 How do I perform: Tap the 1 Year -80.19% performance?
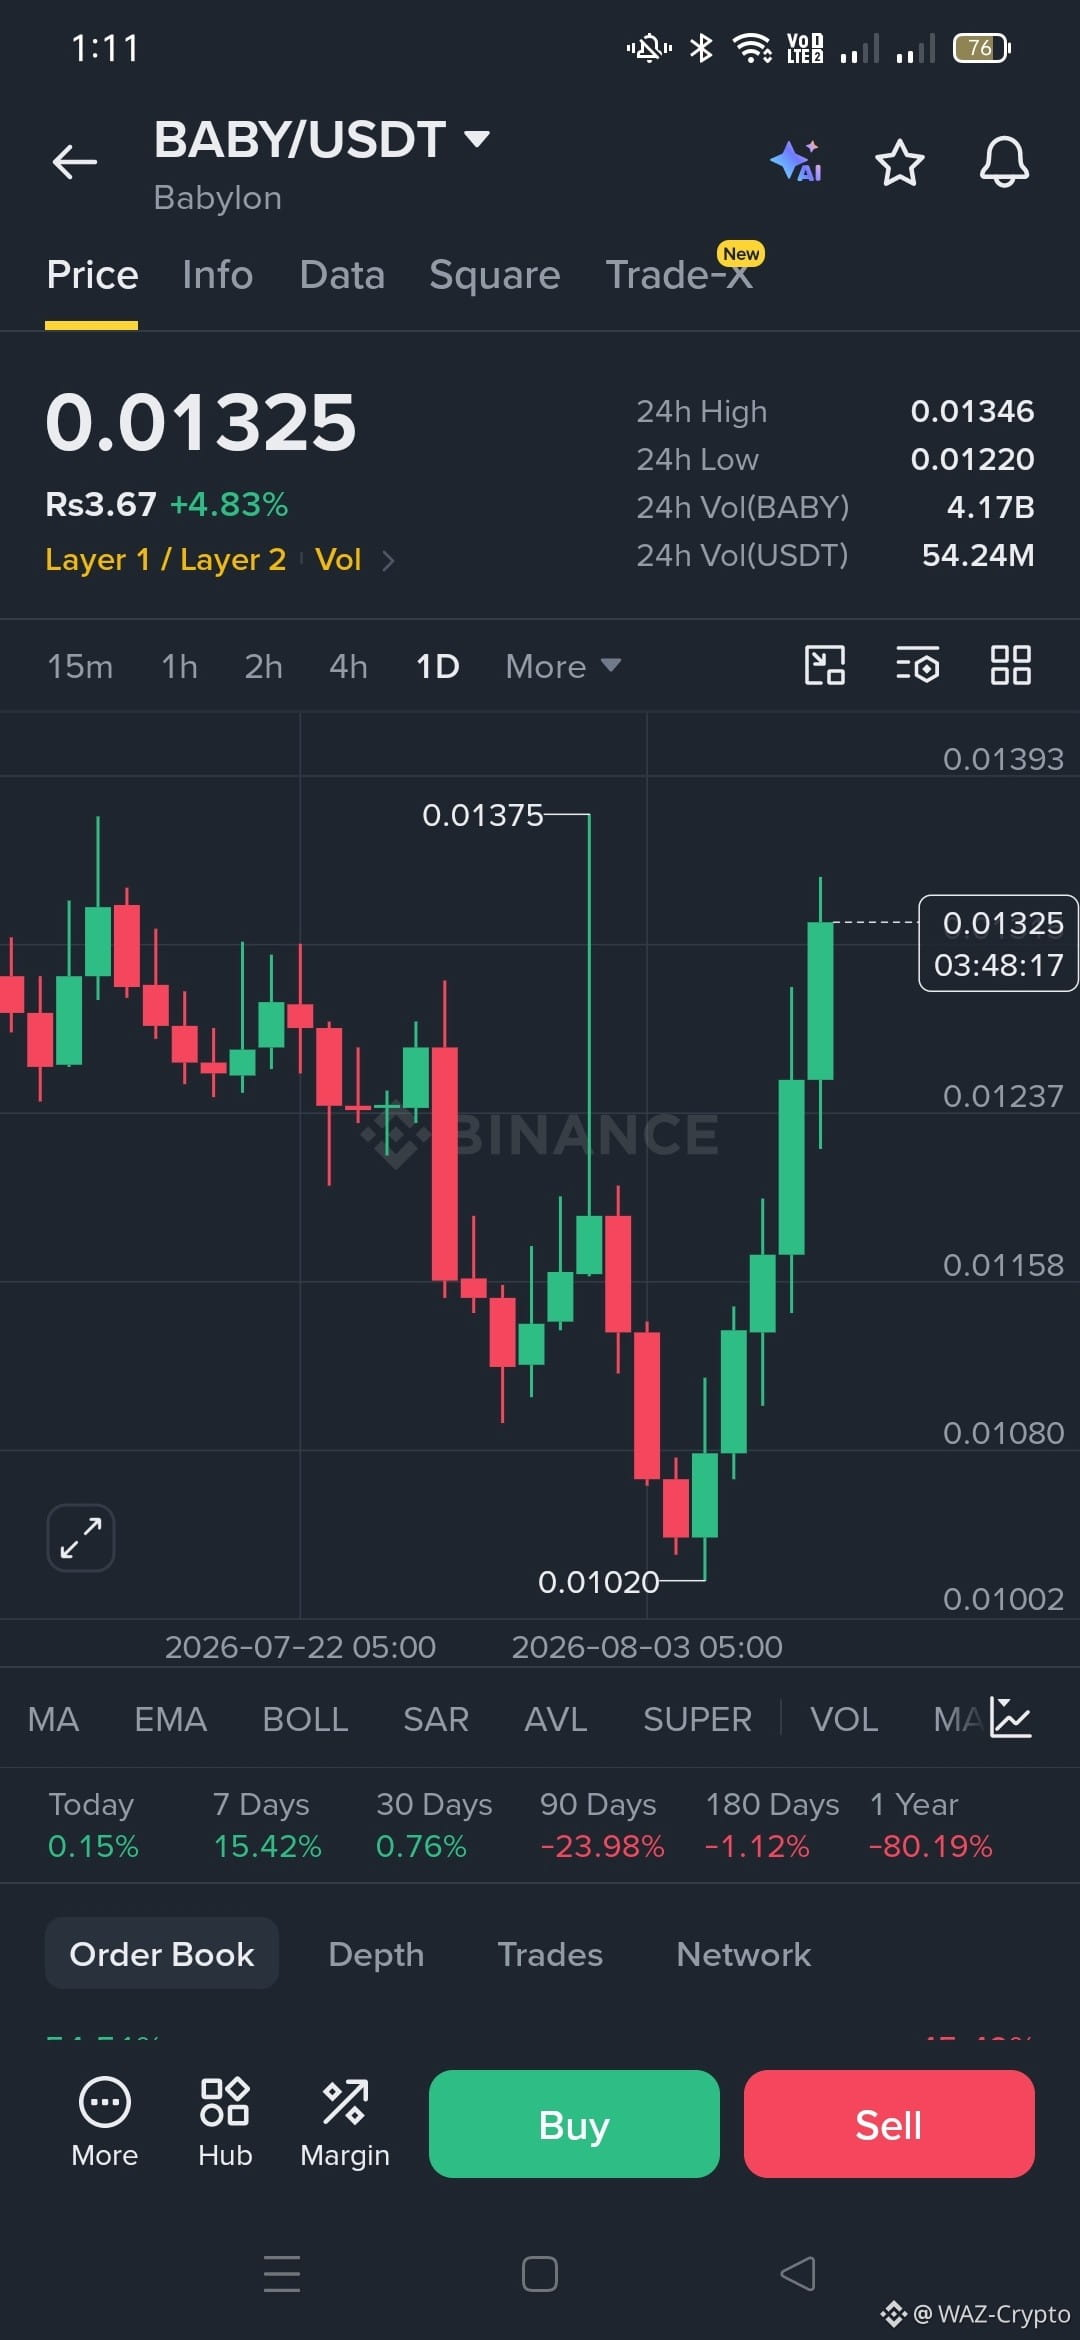click(x=931, y=1825)
